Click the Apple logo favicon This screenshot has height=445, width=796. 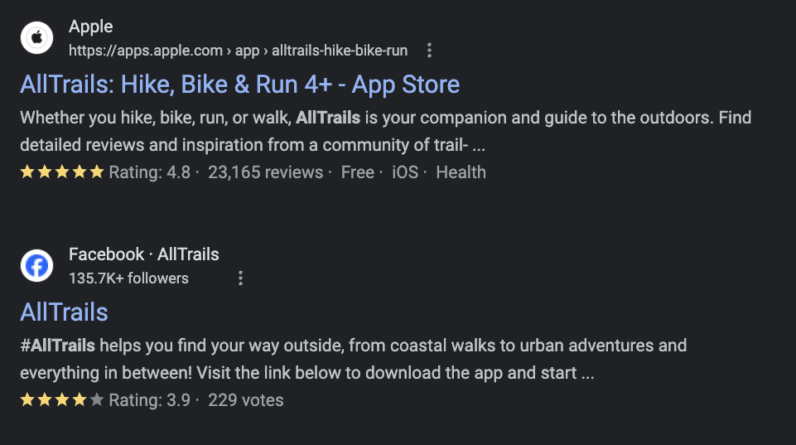point(37,38)
